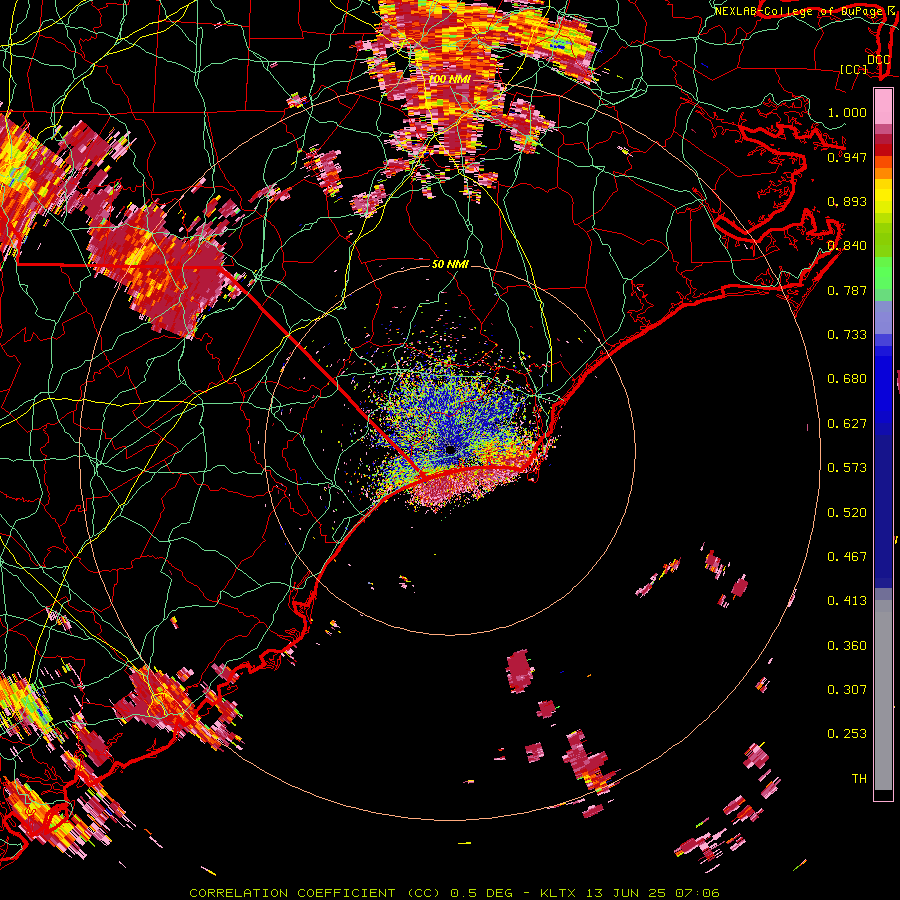This screenshot has width=900, height=900.
Task: Select the 0.307 legend value
Action: tap(847, 690)
